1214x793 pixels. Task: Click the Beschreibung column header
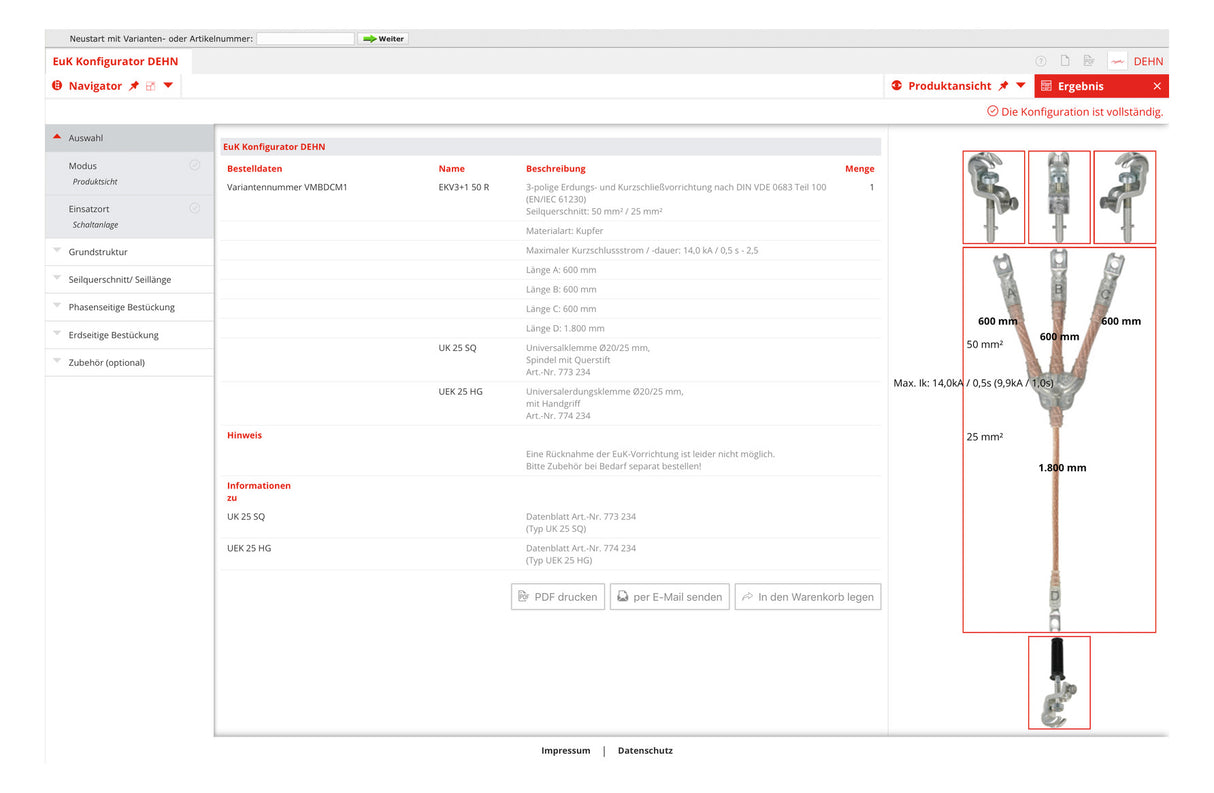pyautogui.click(x=556, y=169)
